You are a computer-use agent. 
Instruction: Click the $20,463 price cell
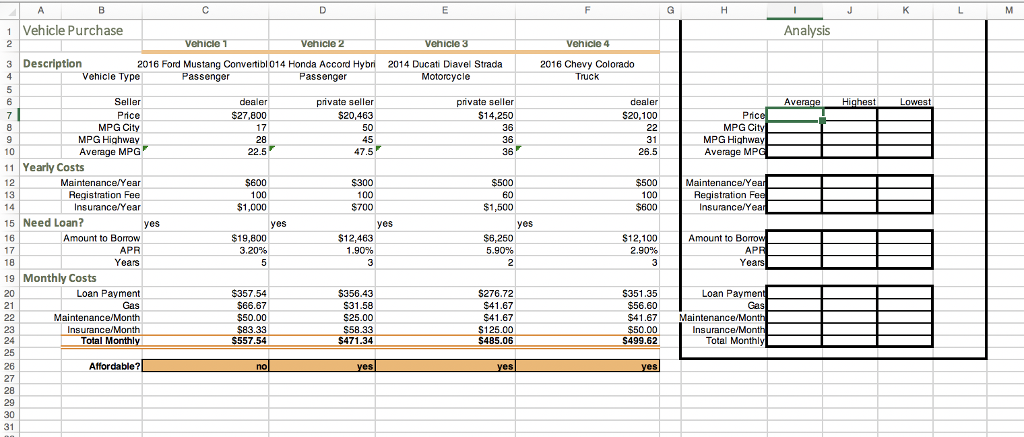[x=322, y=114]
